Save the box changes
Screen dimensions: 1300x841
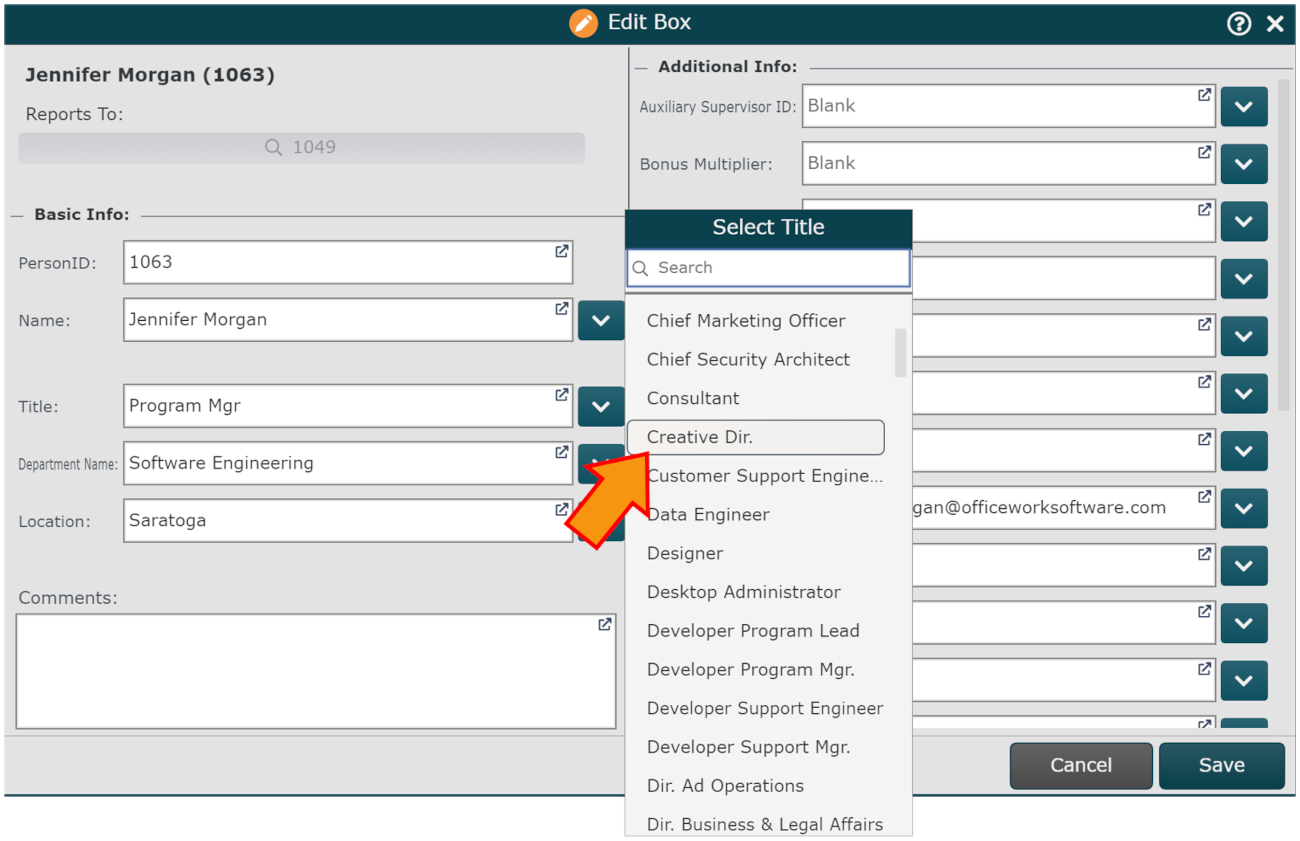[x=1221, y=765]
